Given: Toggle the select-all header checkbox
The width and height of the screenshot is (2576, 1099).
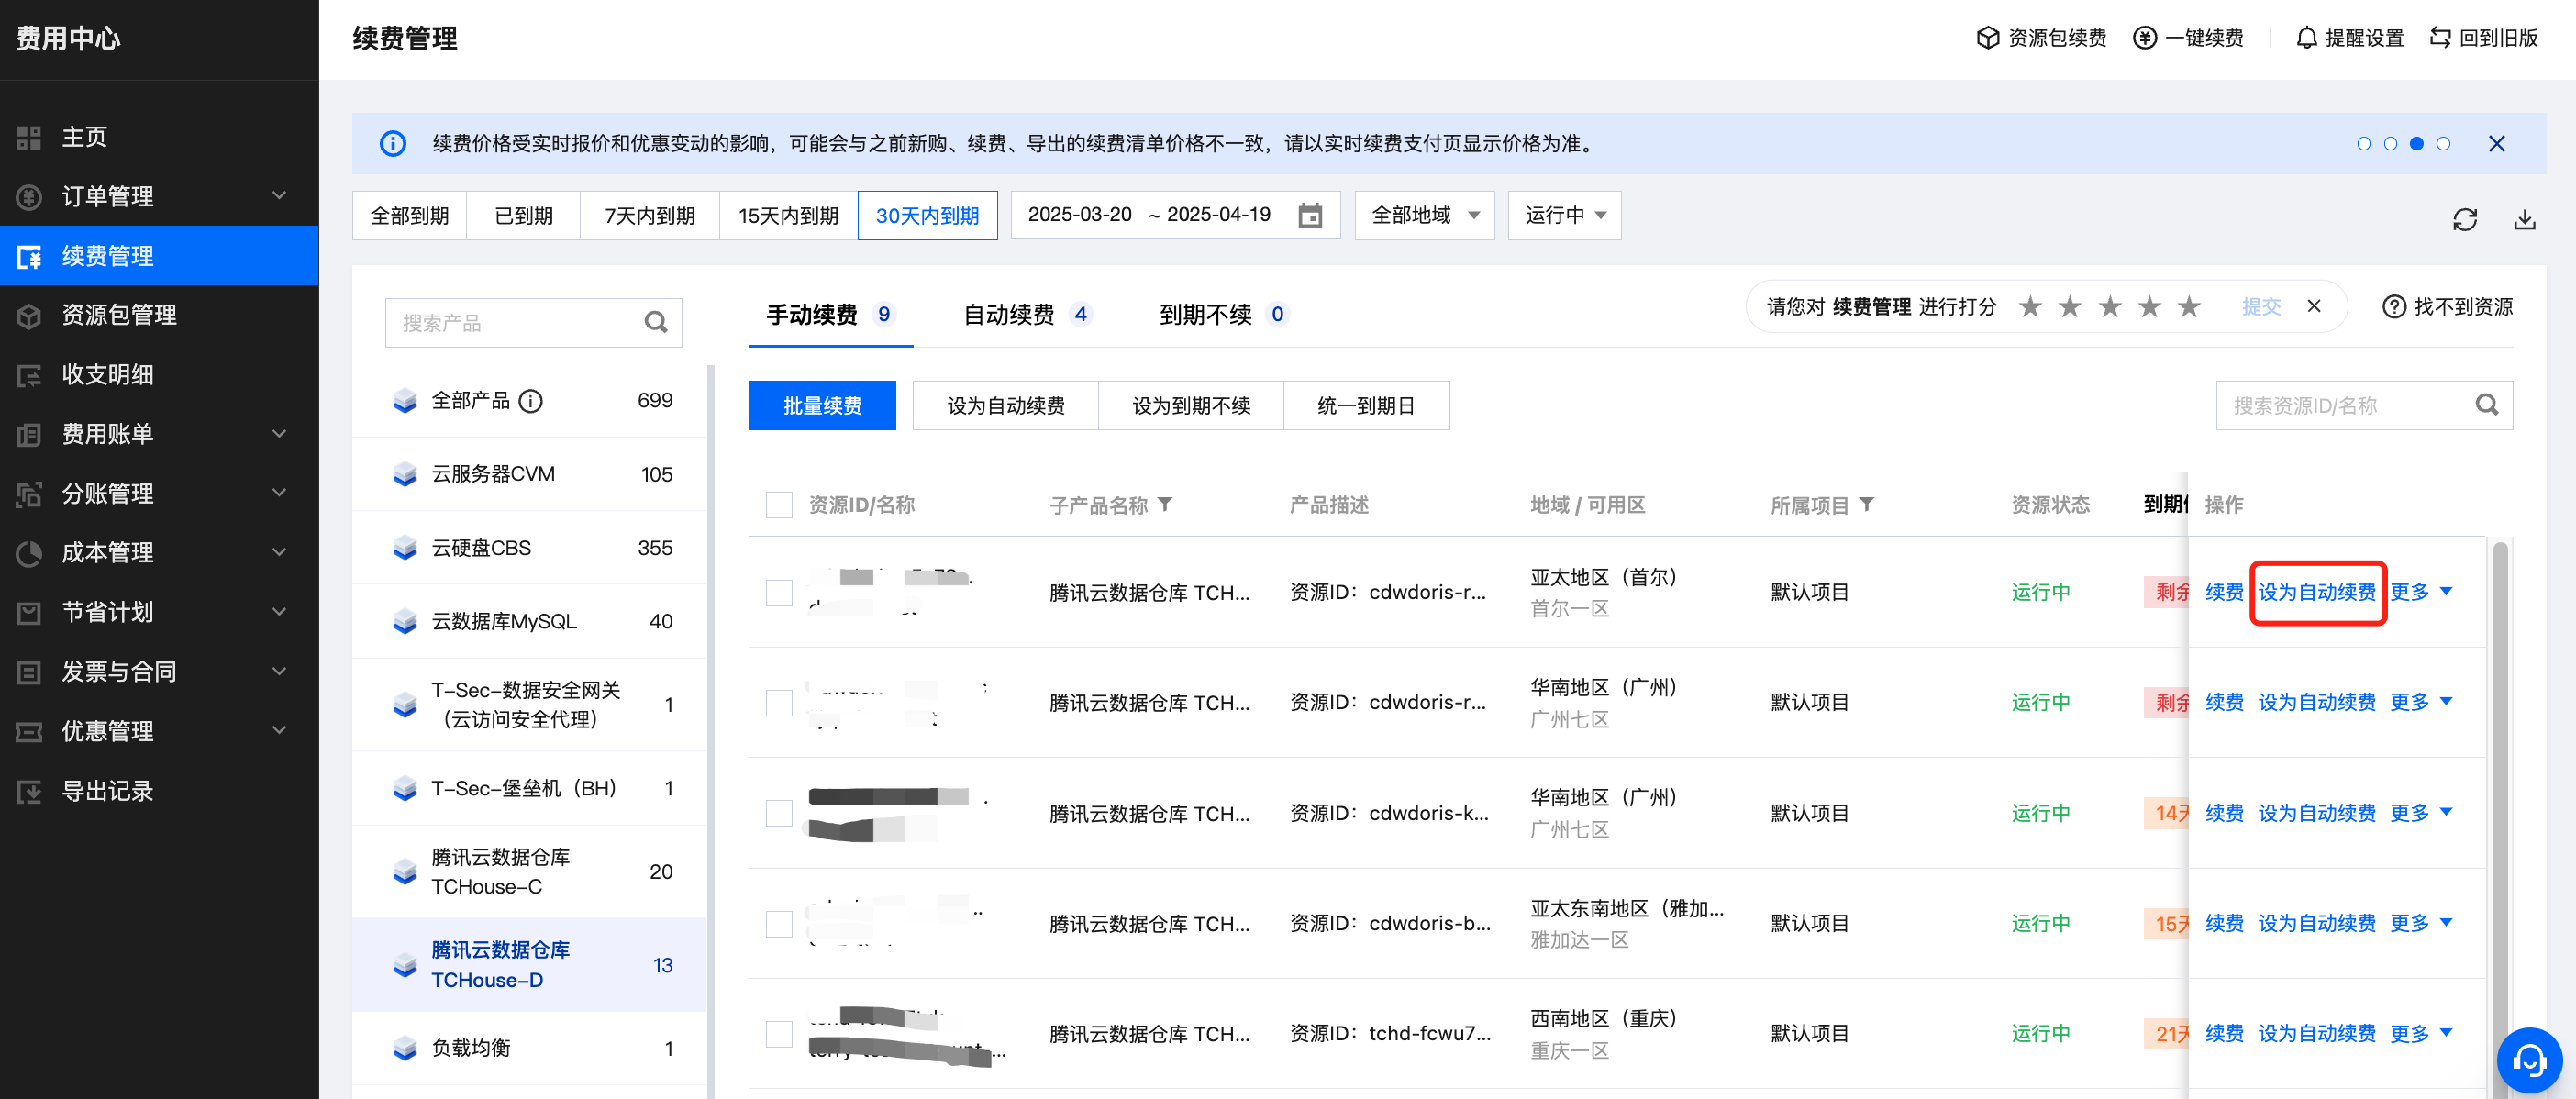Looking at the screenshot, I should point(778,504).
